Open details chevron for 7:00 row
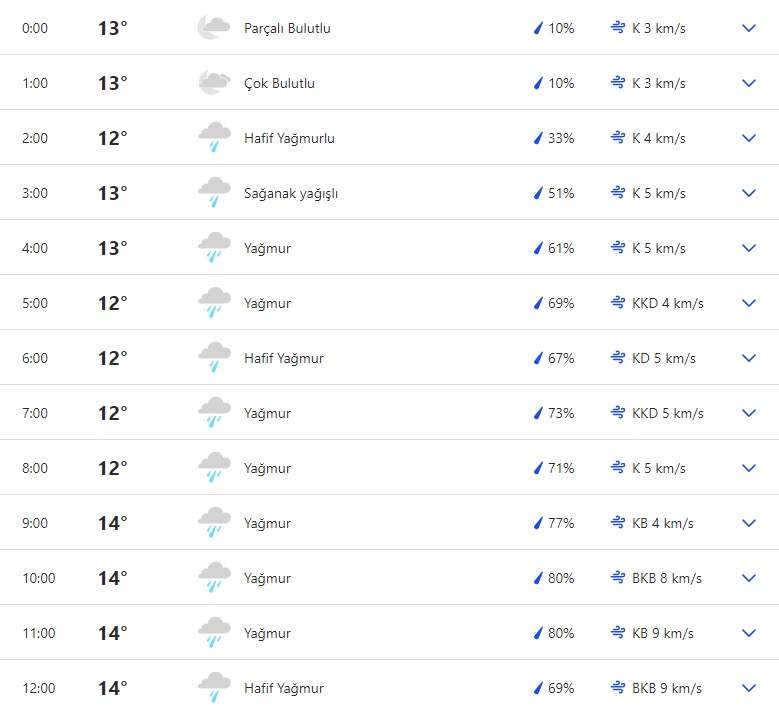 pos(749,413)
